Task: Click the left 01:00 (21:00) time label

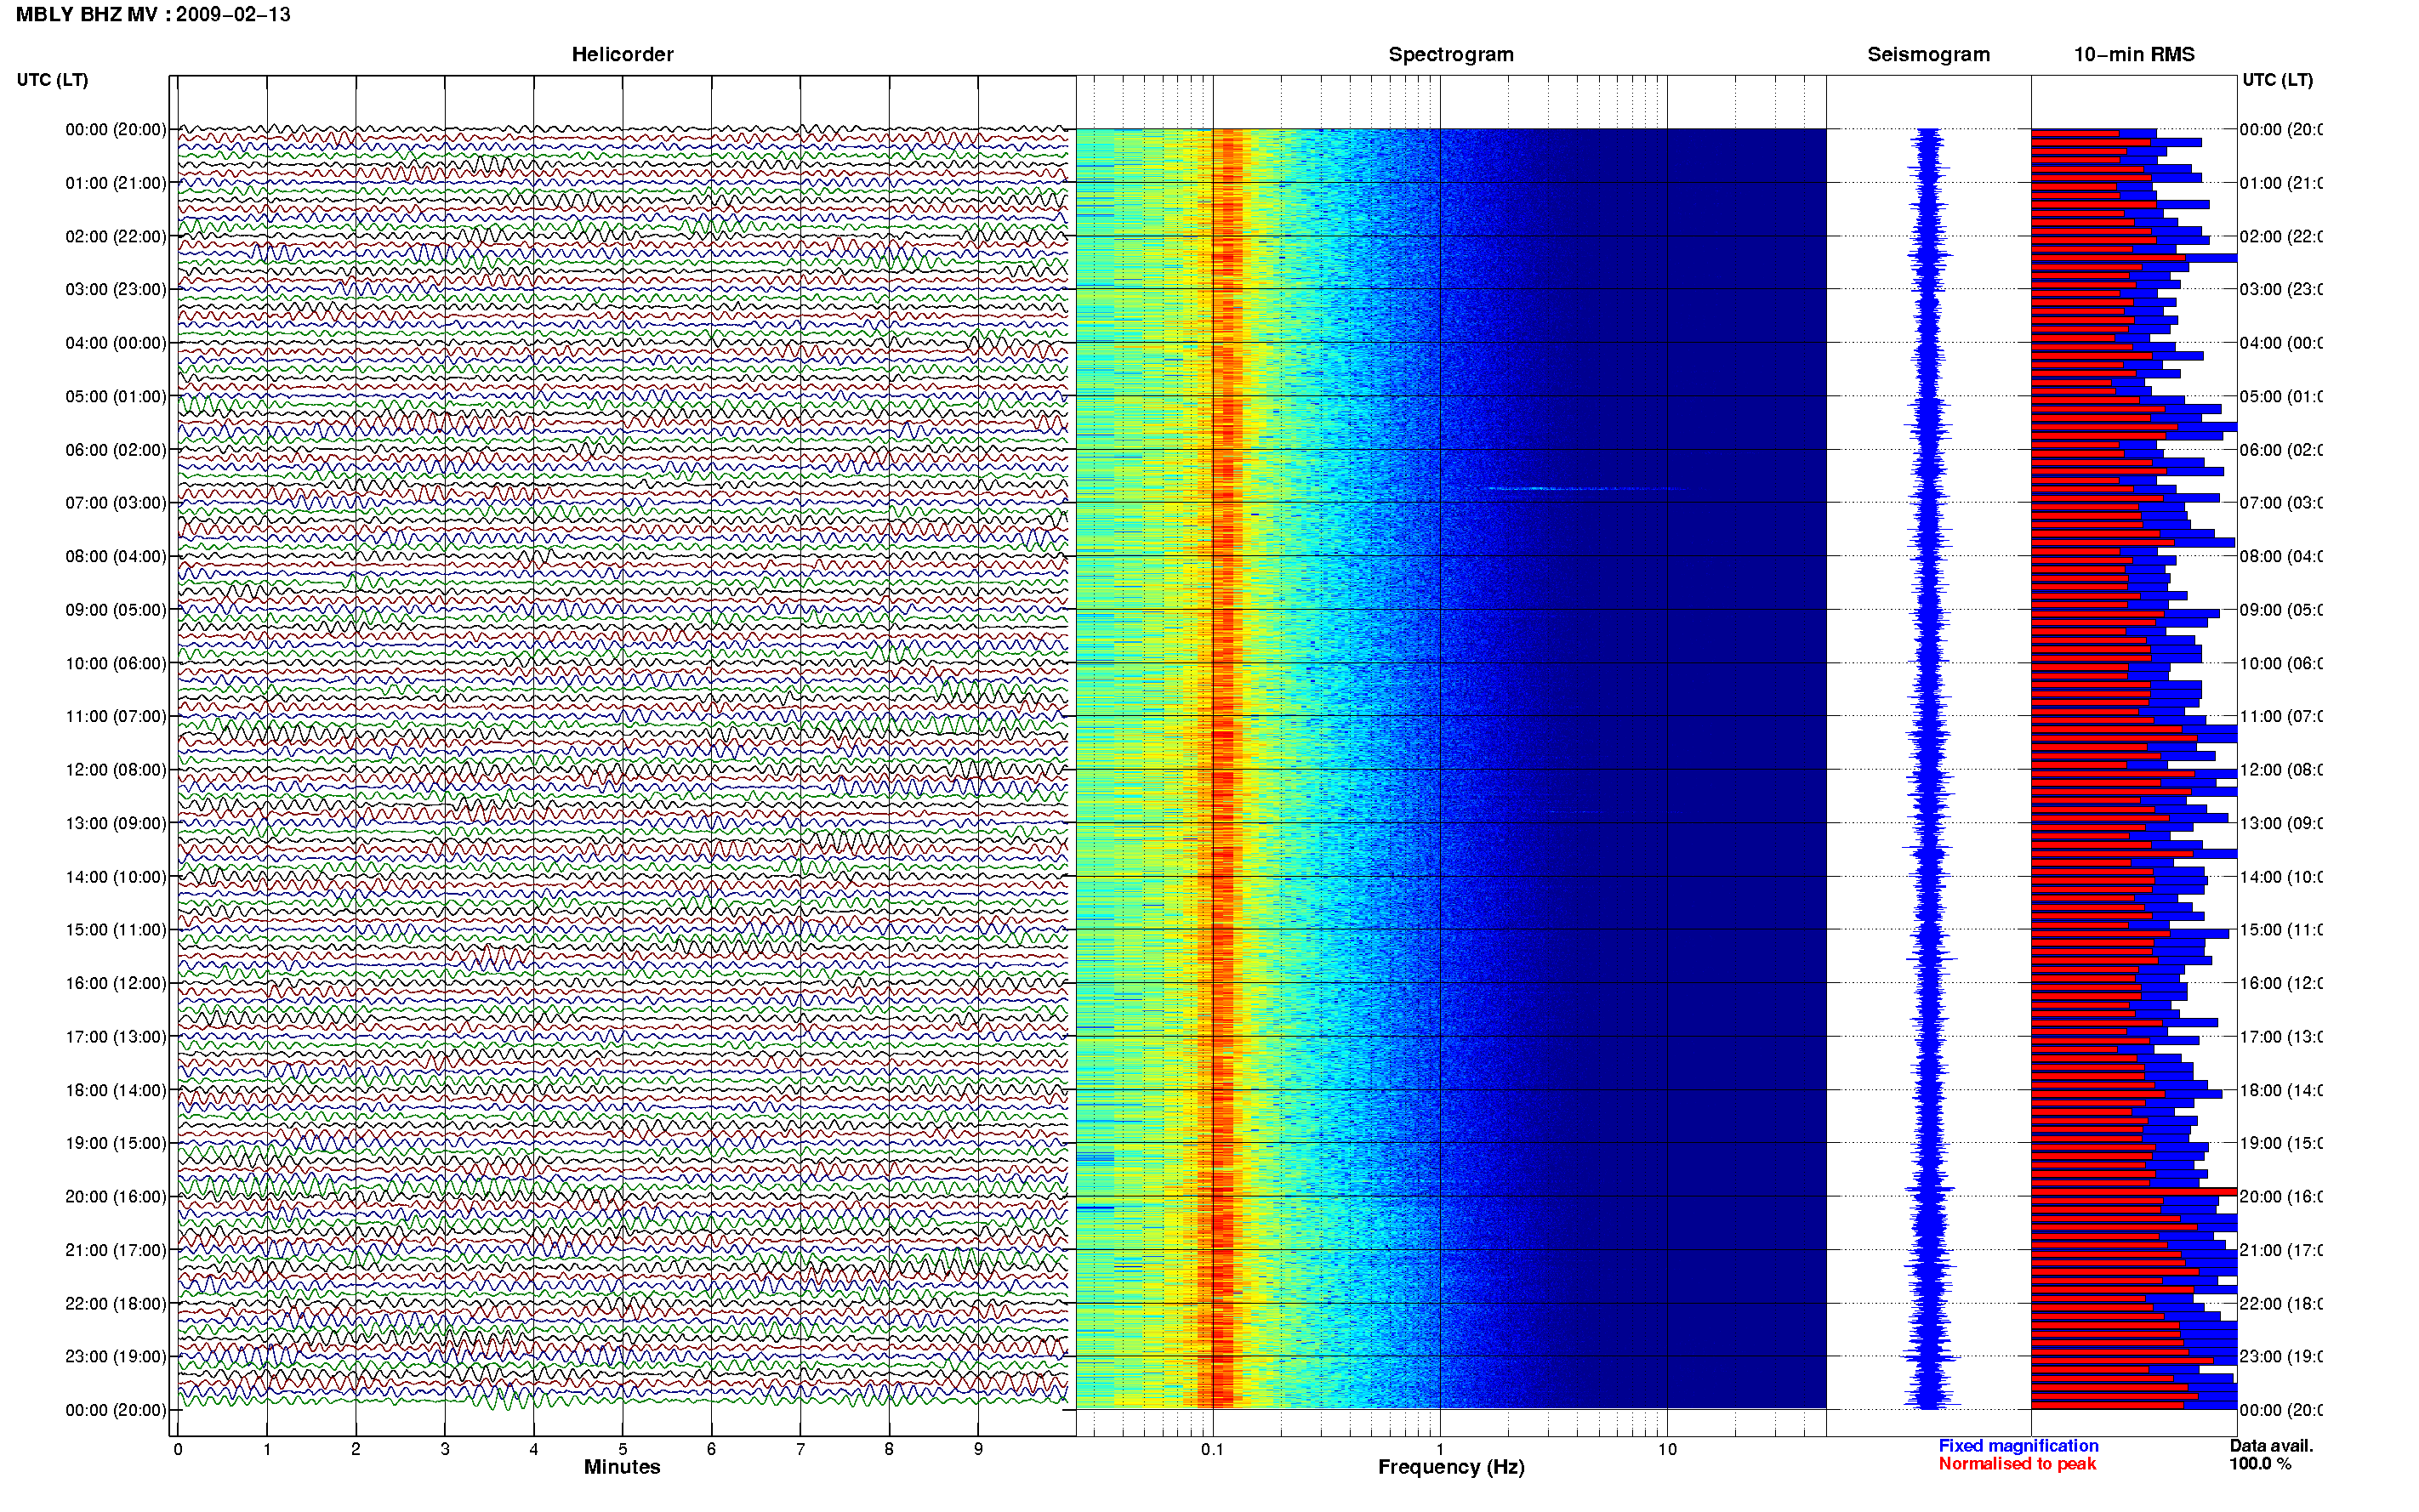Action: coord(115,183)
